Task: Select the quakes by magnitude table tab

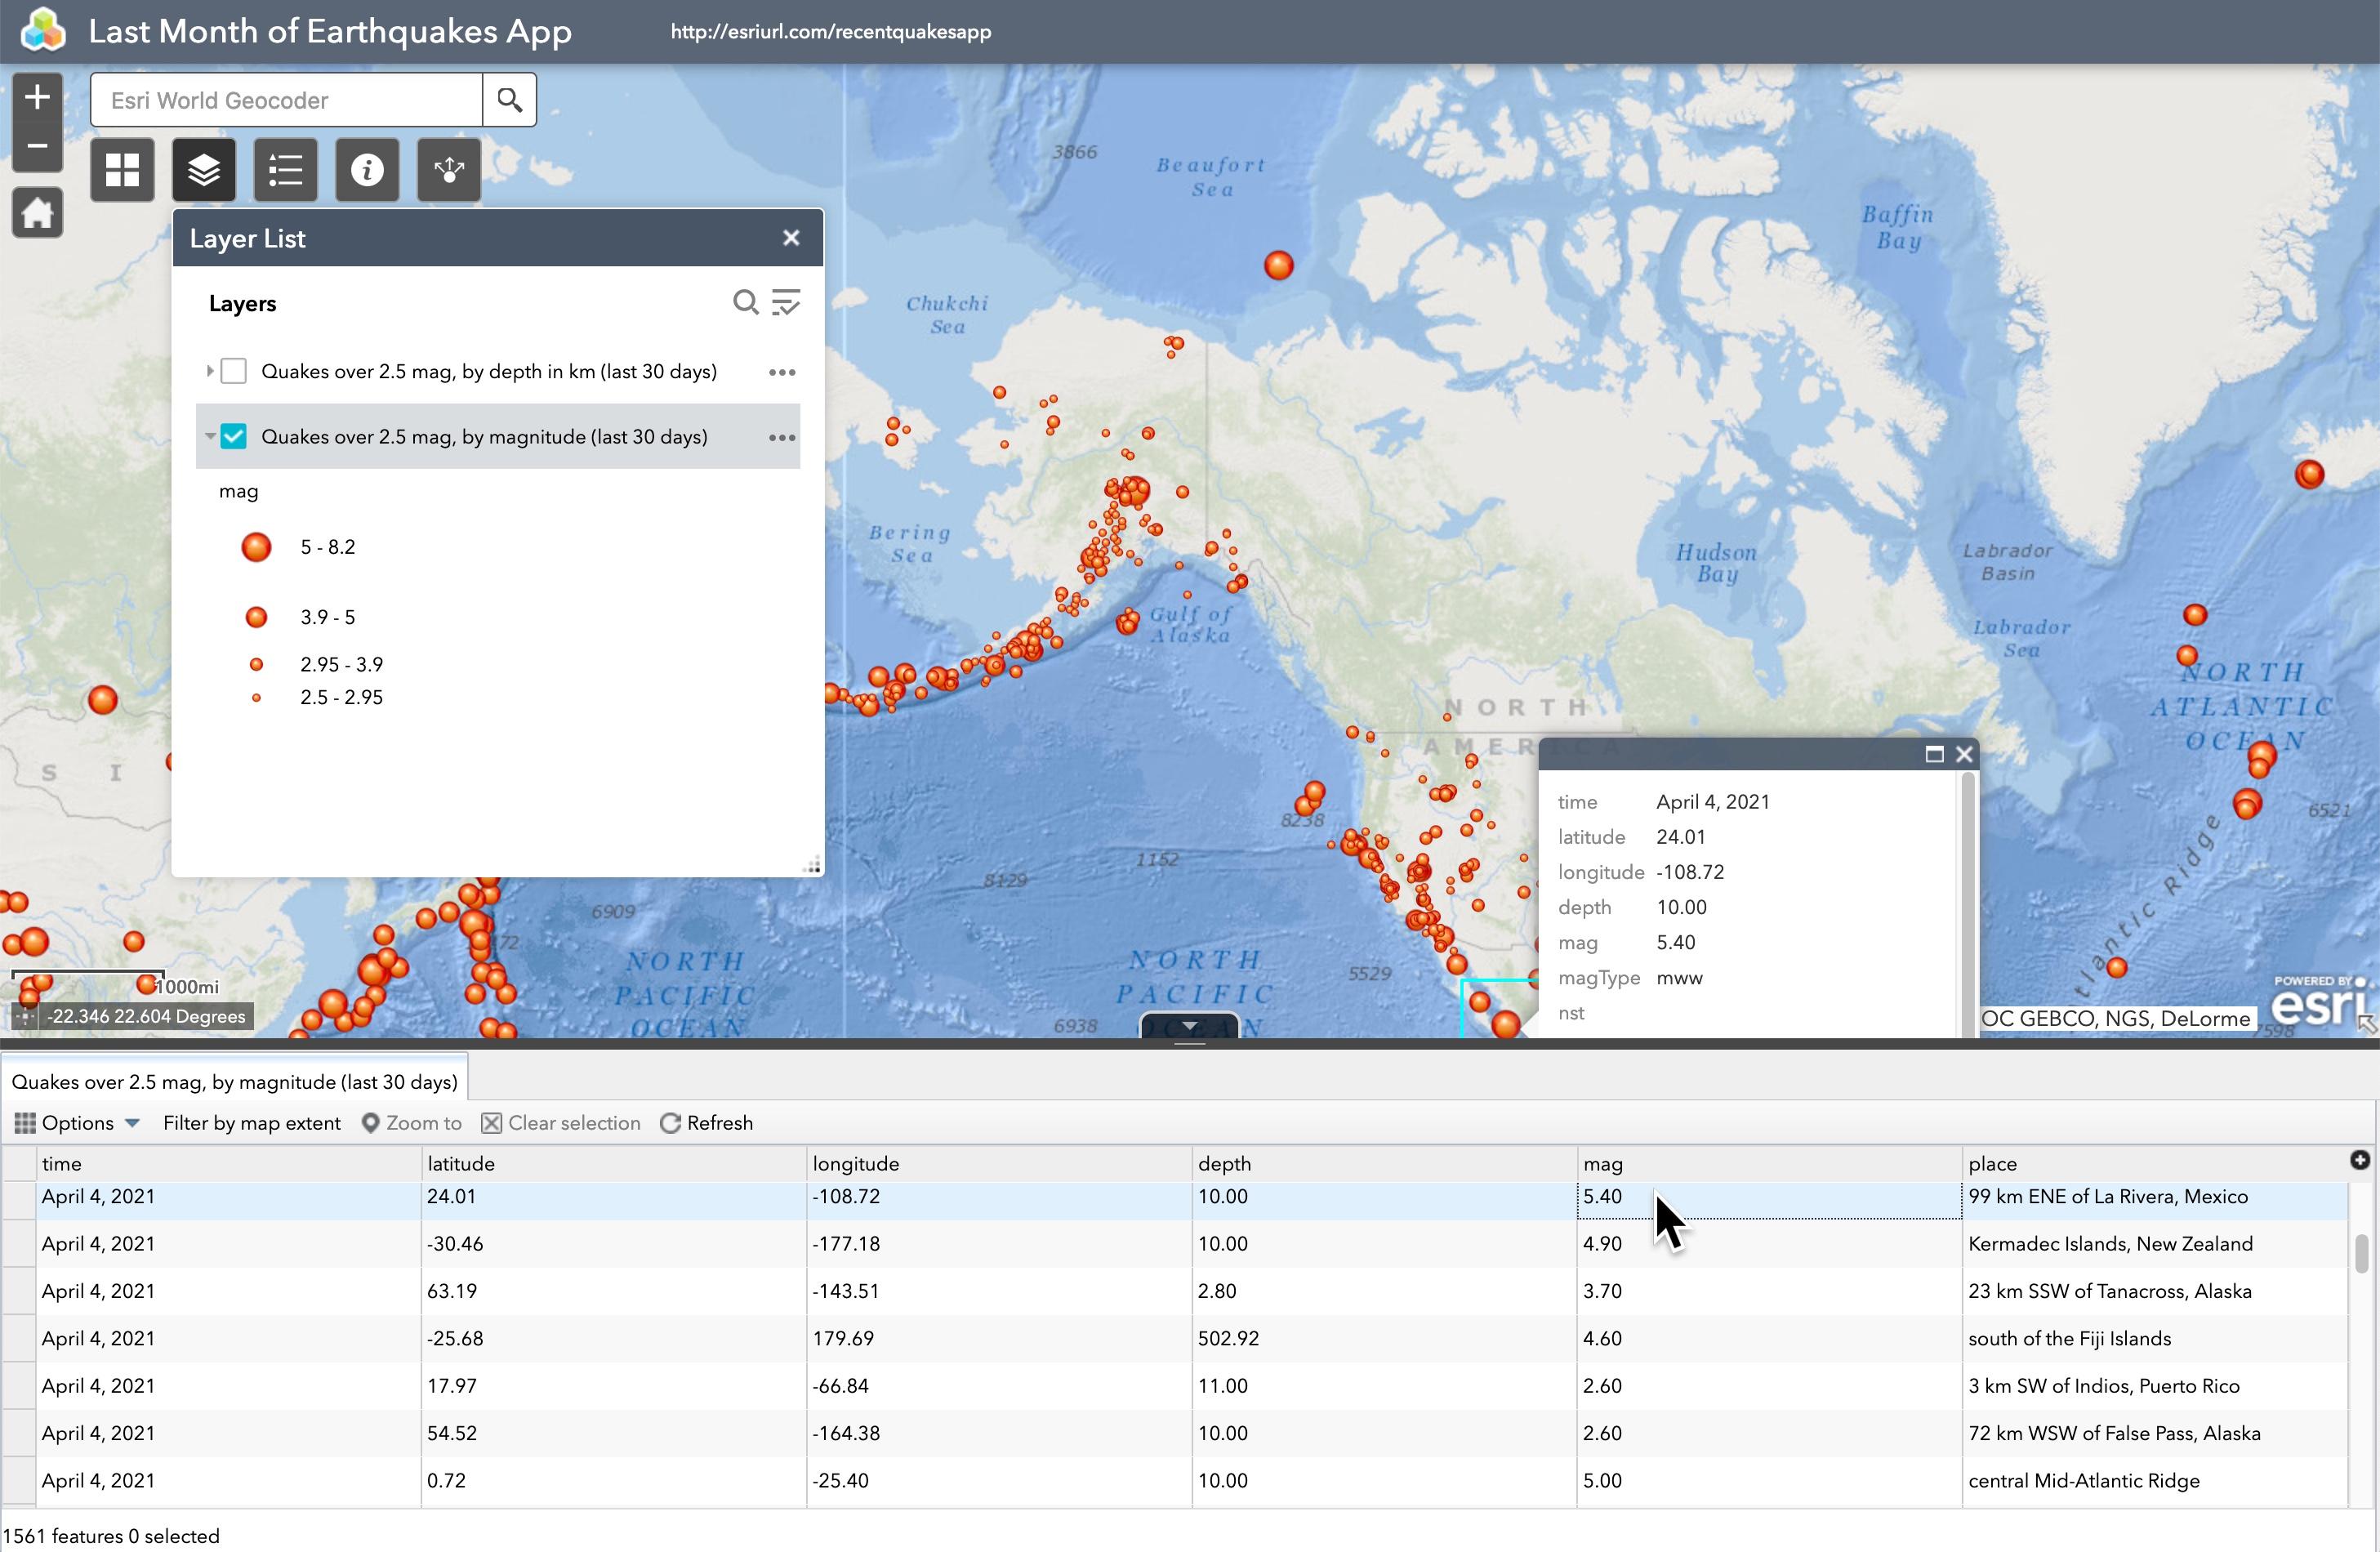Action: (234, 1082)
